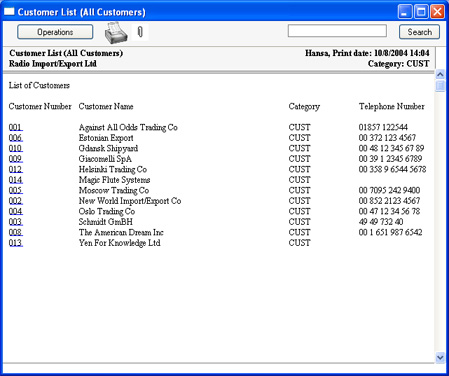Select 'Magic Flute Systems' customer name
Image resolution: width=449 pixels, height=376 pixels.
pos(114,180)
